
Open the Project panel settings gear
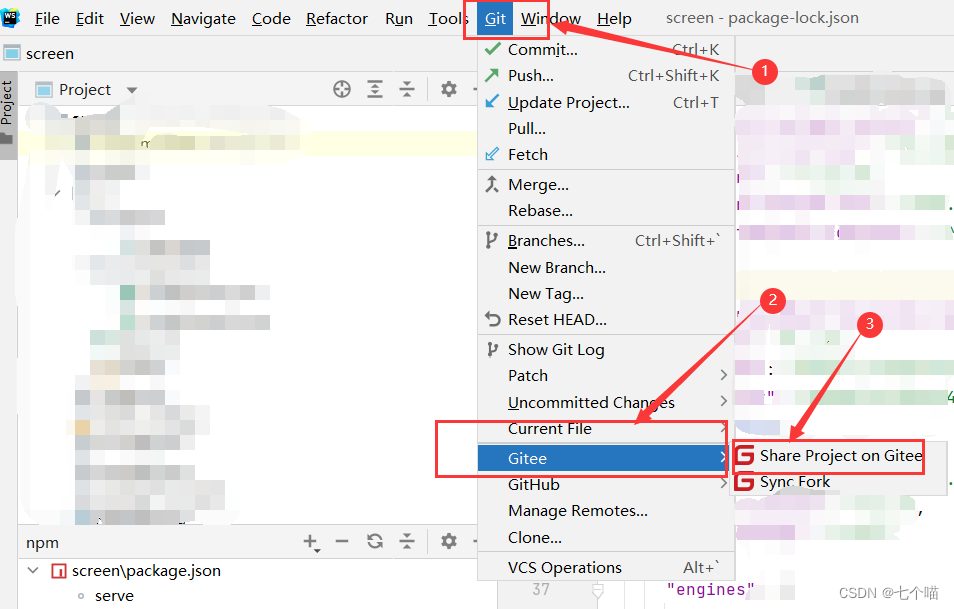pyautogui.click(x=448, y=89)
